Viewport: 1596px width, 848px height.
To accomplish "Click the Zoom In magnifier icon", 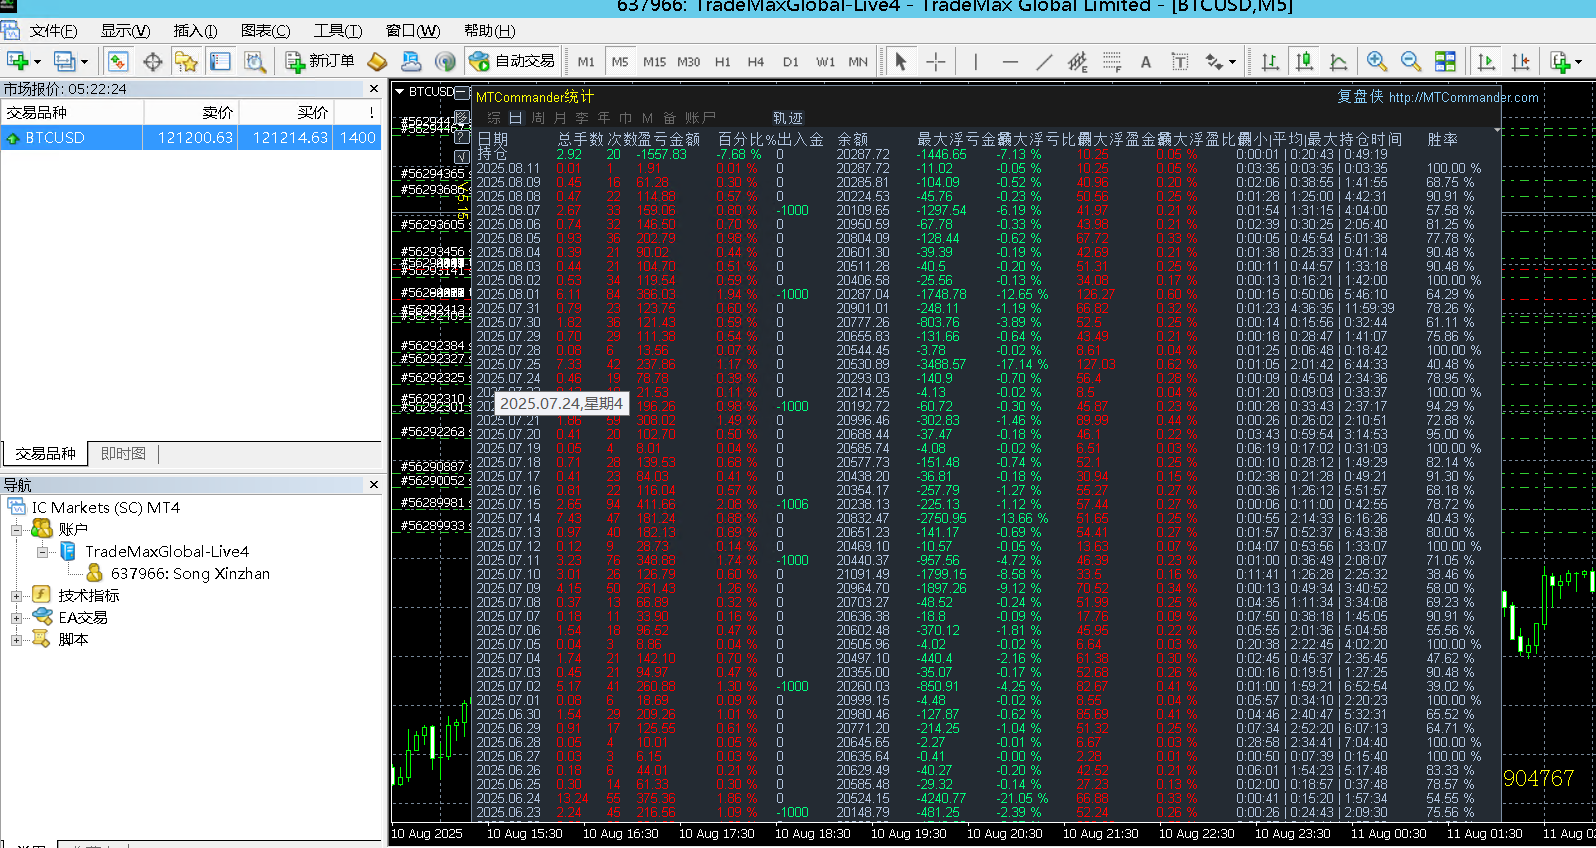I will (x=1377, y=62).
